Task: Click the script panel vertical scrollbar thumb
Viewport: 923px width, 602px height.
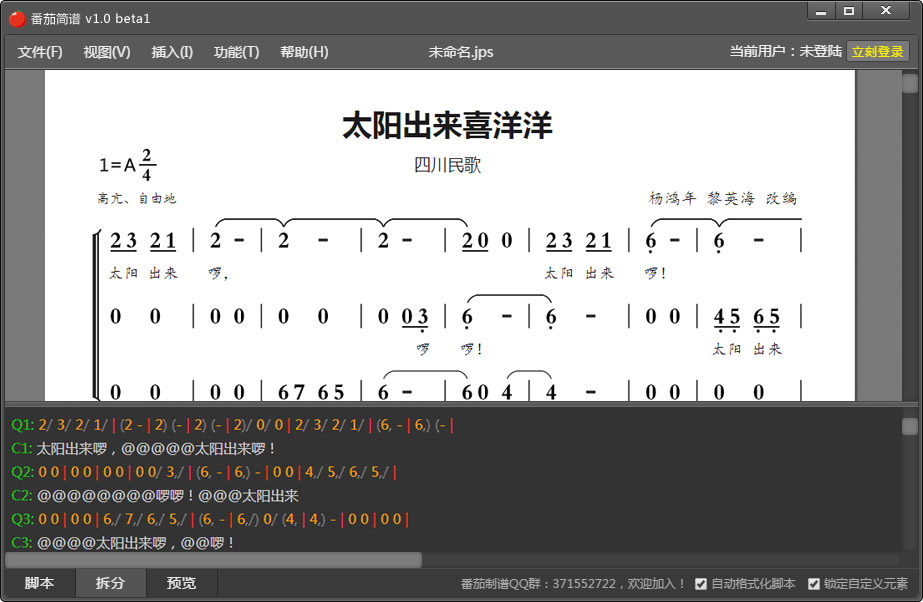Action: click(x=909, y=427)
